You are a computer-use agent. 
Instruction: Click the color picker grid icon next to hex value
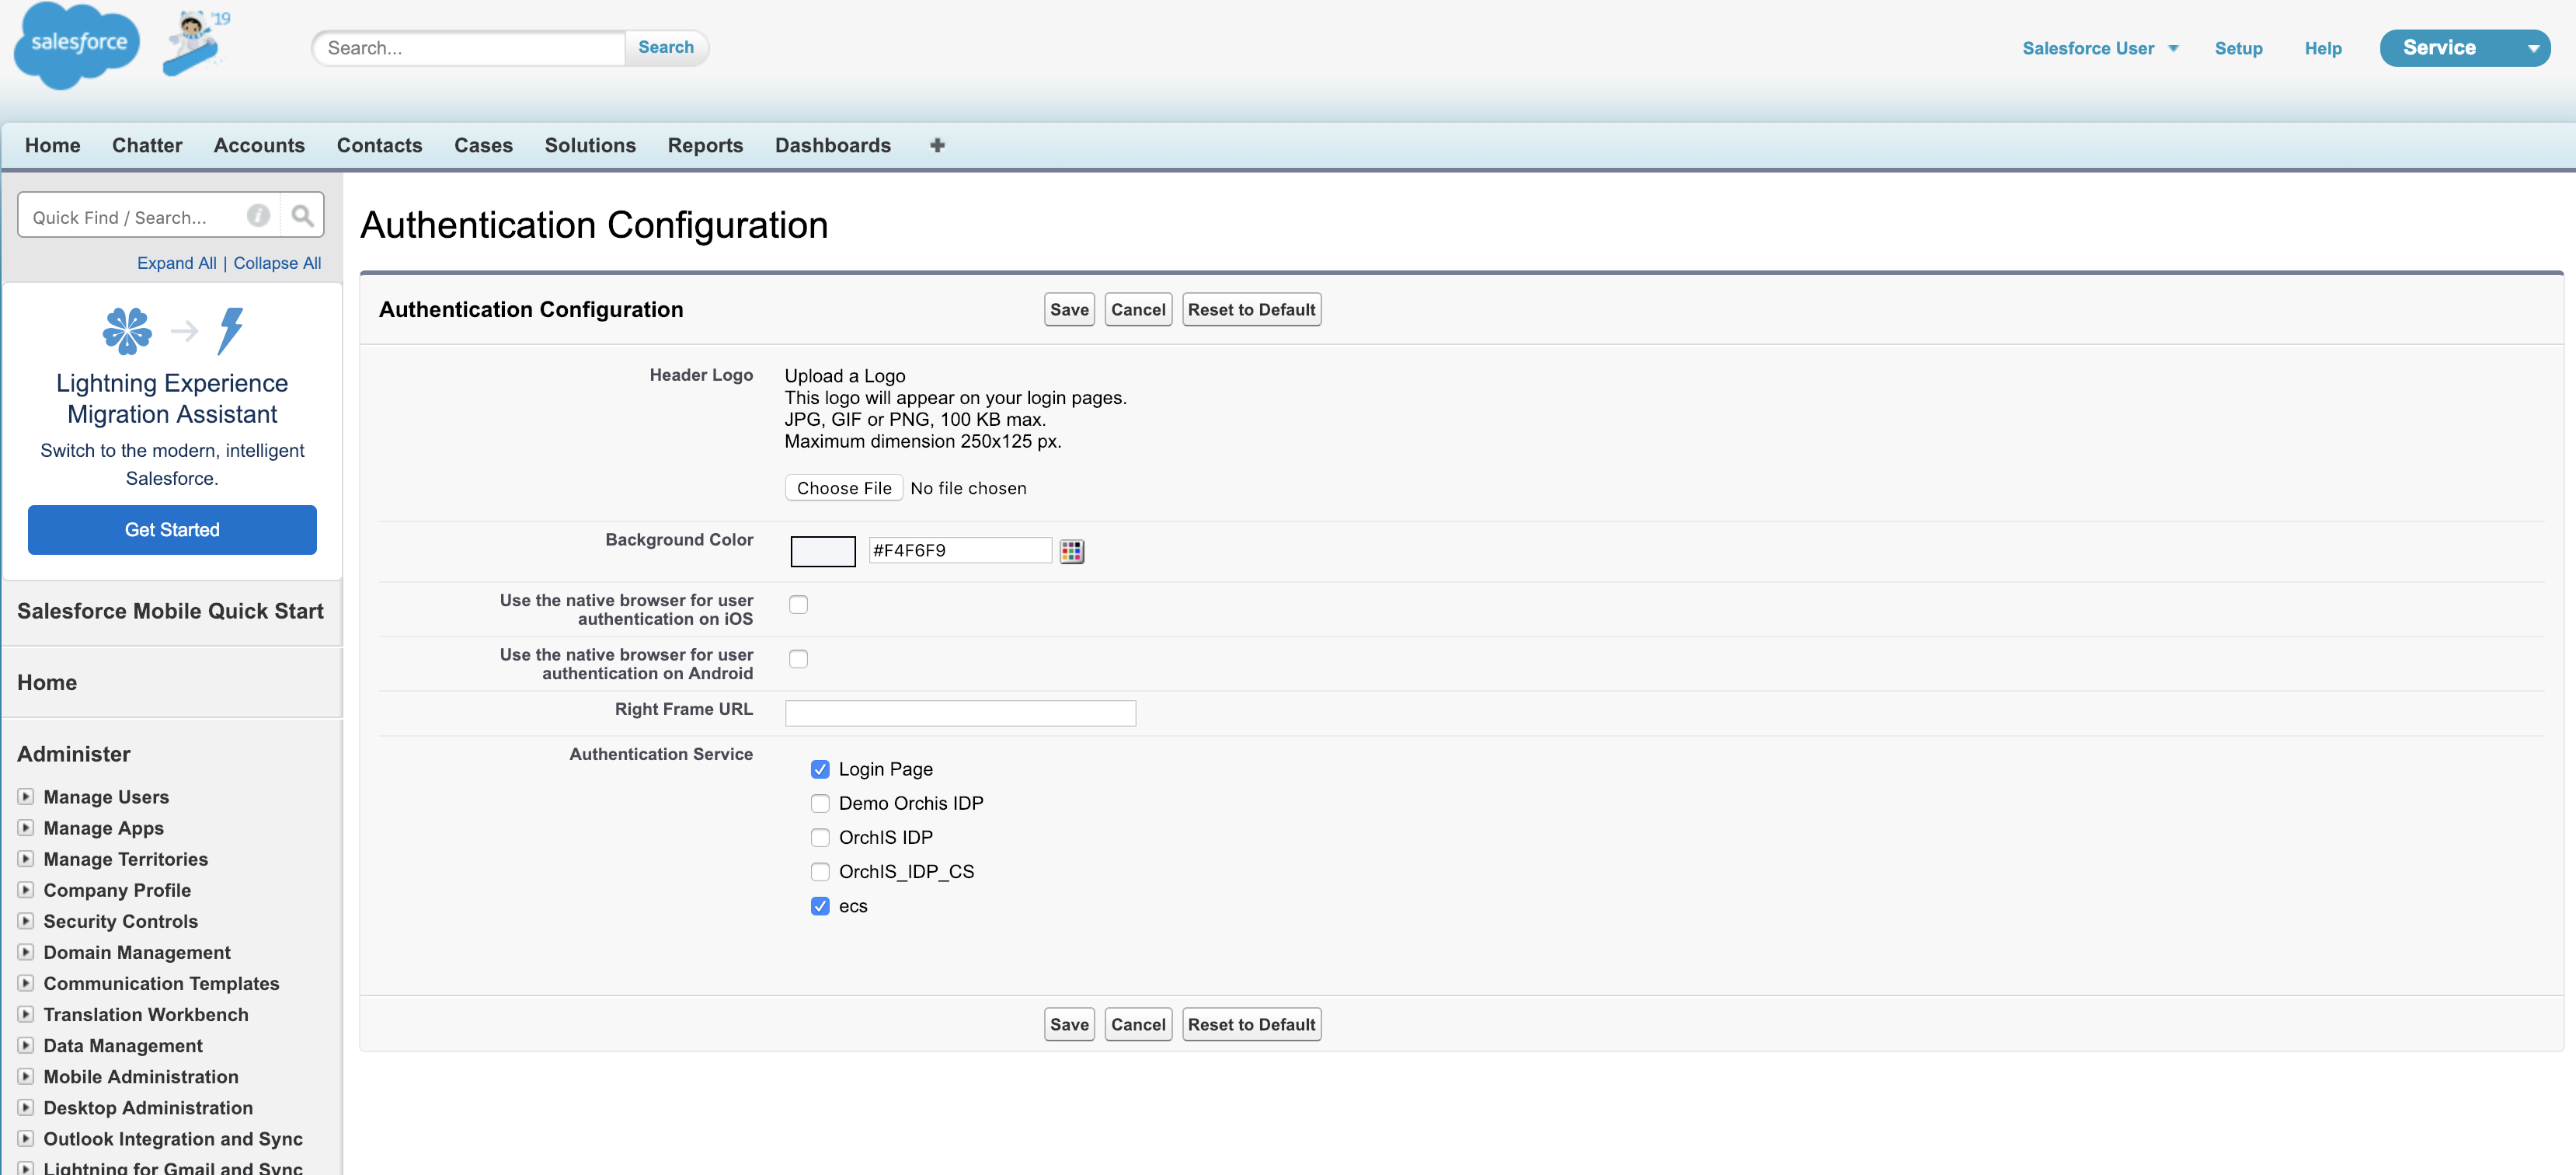coord(1073,550)
